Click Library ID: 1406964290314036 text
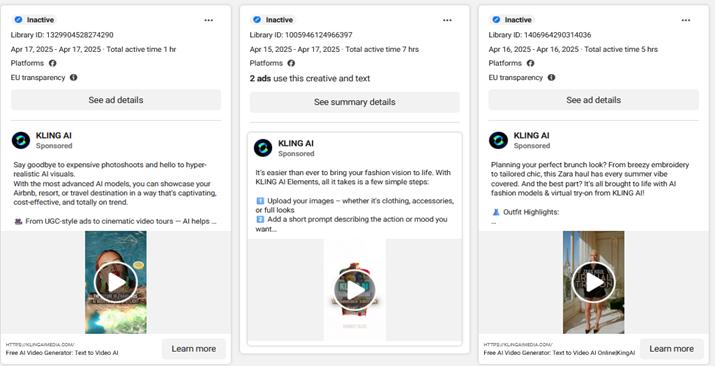The image size is (715, 366). (540, 35)
